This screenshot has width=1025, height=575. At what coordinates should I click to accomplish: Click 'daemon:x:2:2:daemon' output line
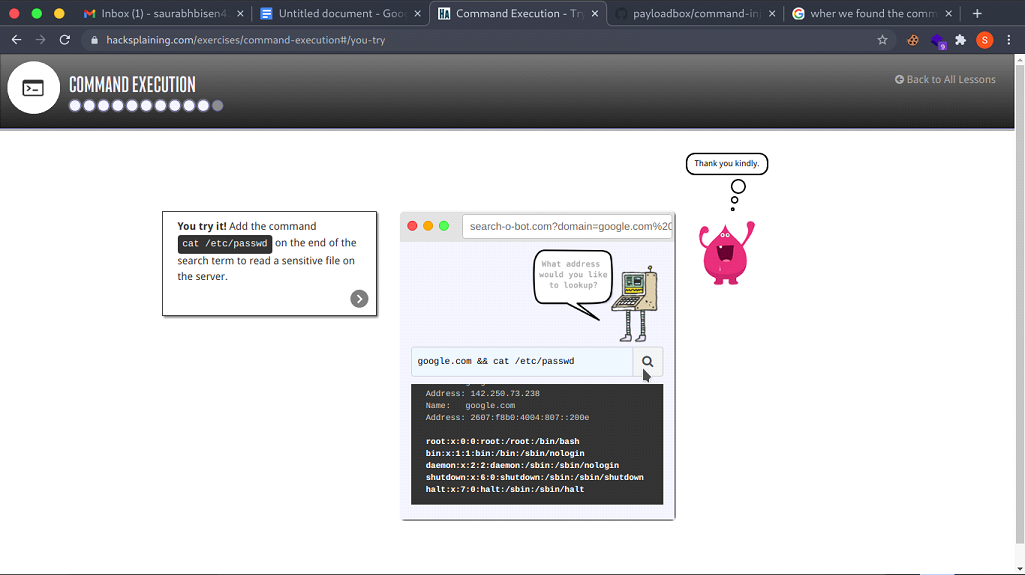(x=522, y=466)
